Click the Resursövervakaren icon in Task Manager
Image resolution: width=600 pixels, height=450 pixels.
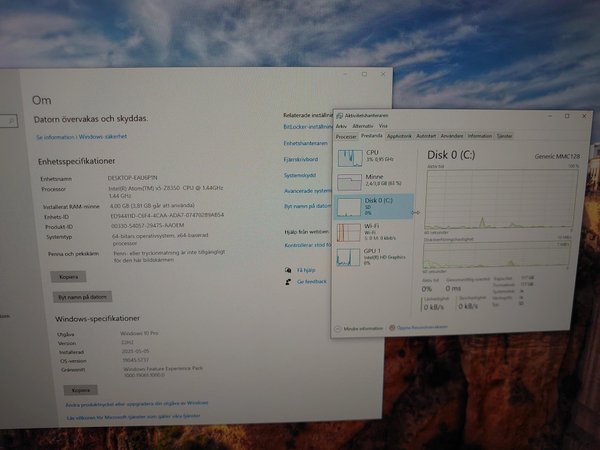[394, 327]
